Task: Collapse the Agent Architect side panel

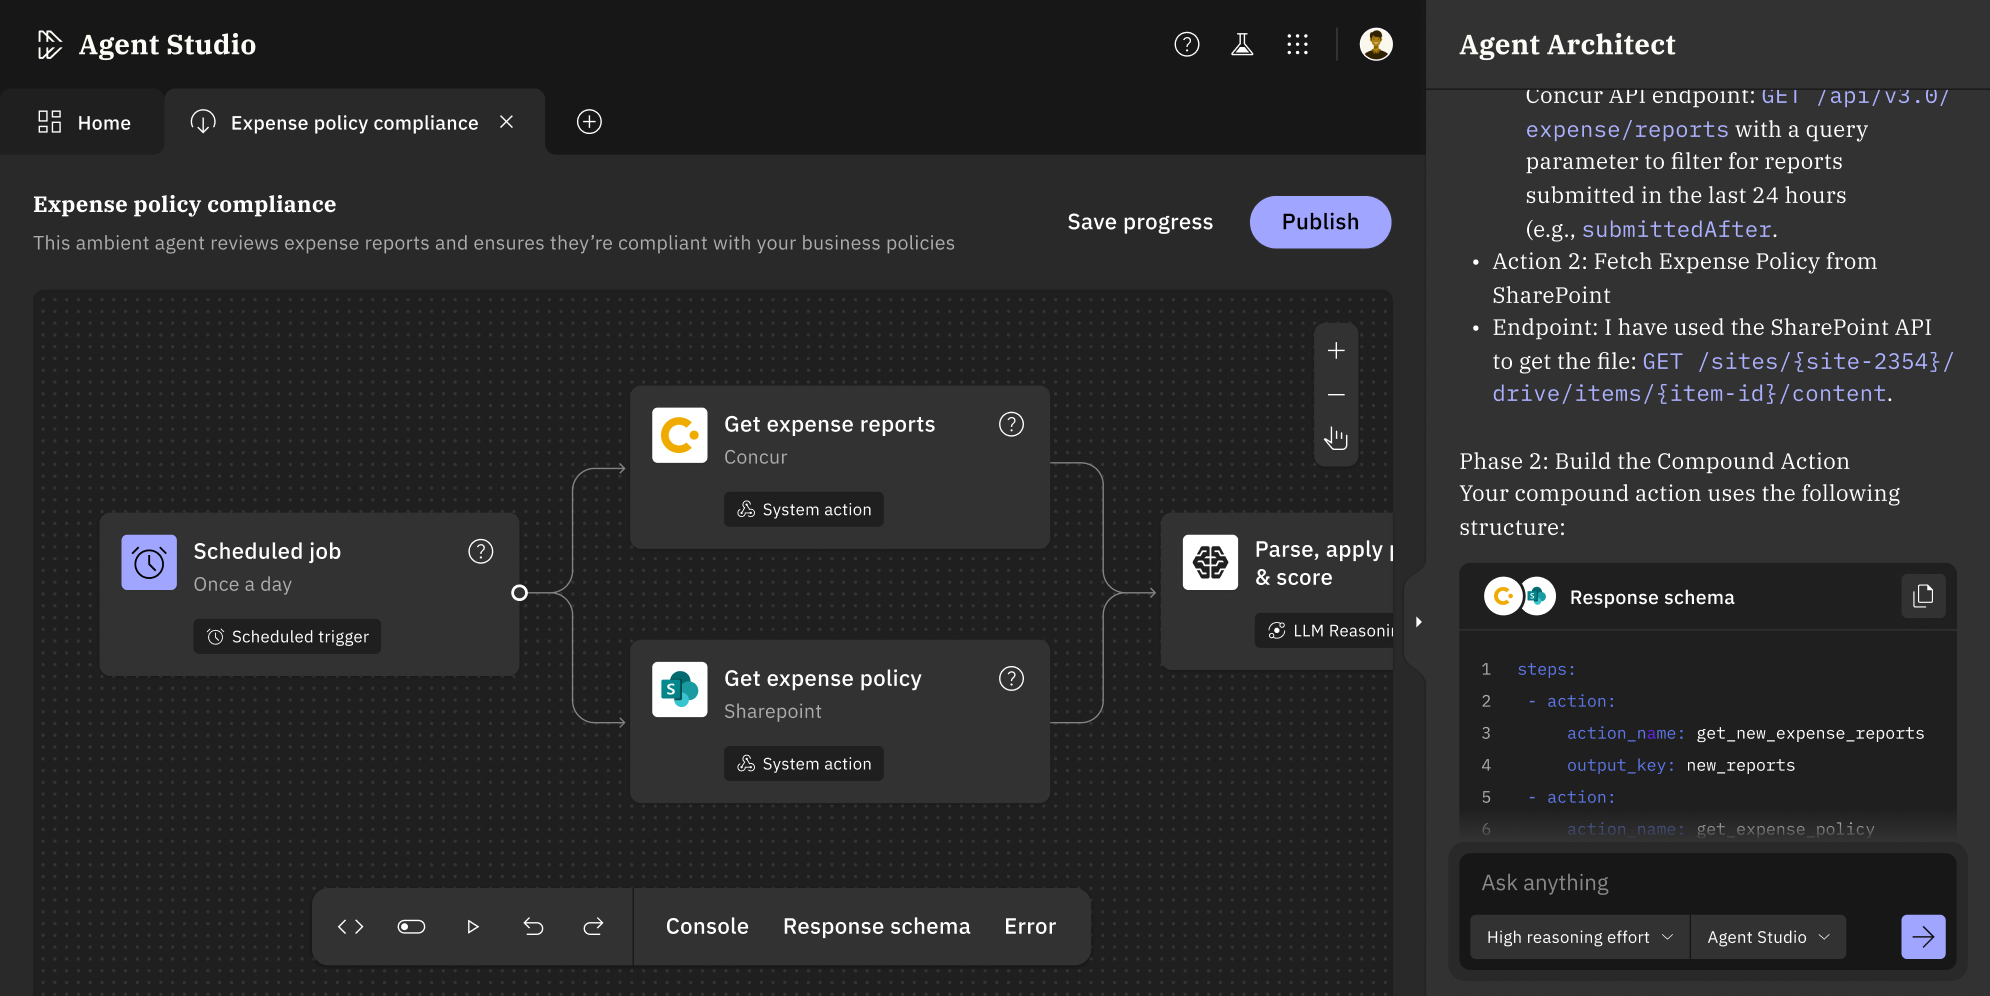Action: [x=1417, y=622]
